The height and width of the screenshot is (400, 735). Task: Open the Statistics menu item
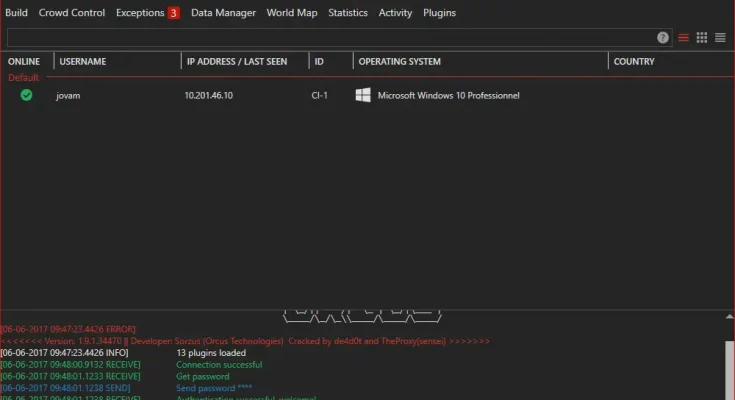coord(348,13)
